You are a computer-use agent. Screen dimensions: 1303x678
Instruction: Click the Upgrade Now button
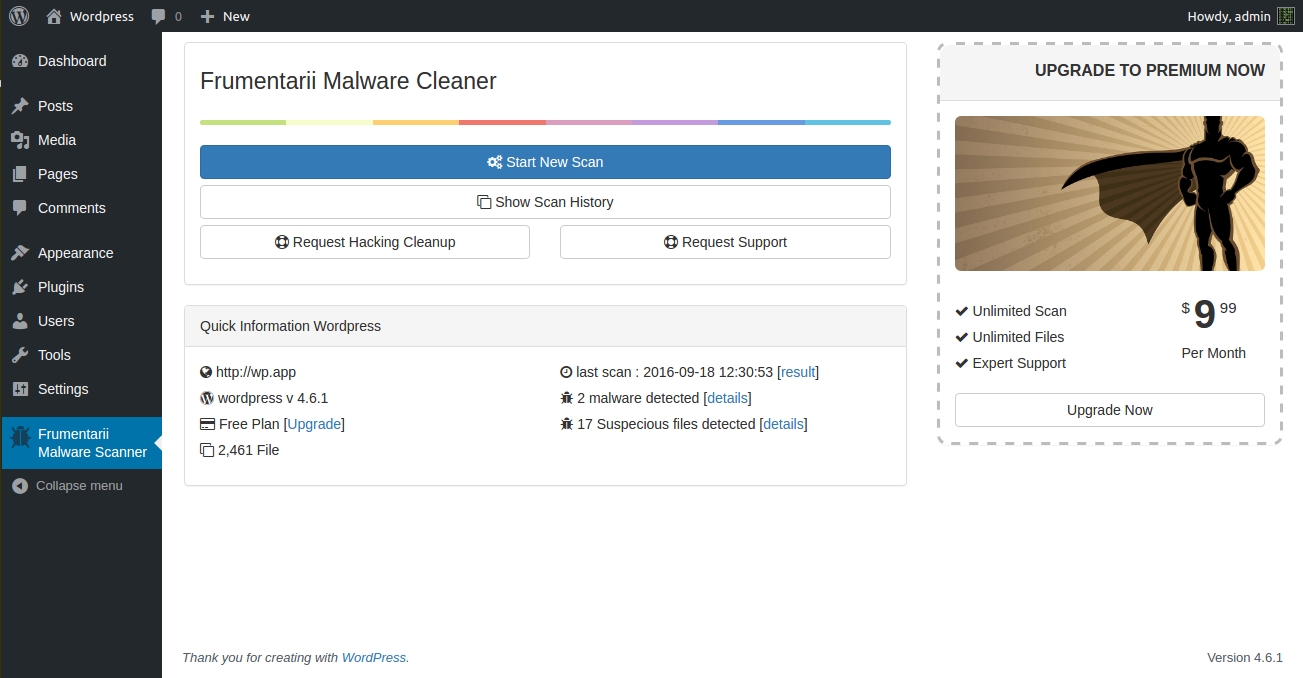pyautogui.click(x=1109, y=410)
